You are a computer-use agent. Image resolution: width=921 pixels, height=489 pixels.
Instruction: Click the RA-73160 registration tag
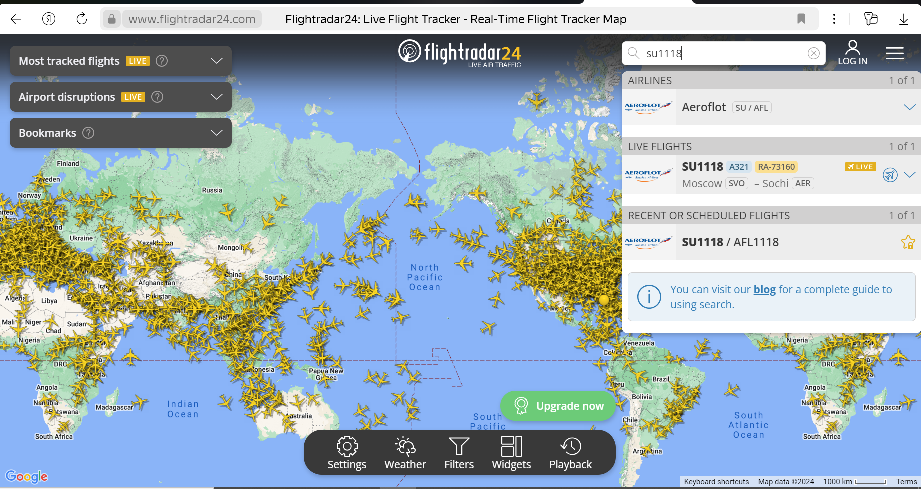click(x=777, y=167)
